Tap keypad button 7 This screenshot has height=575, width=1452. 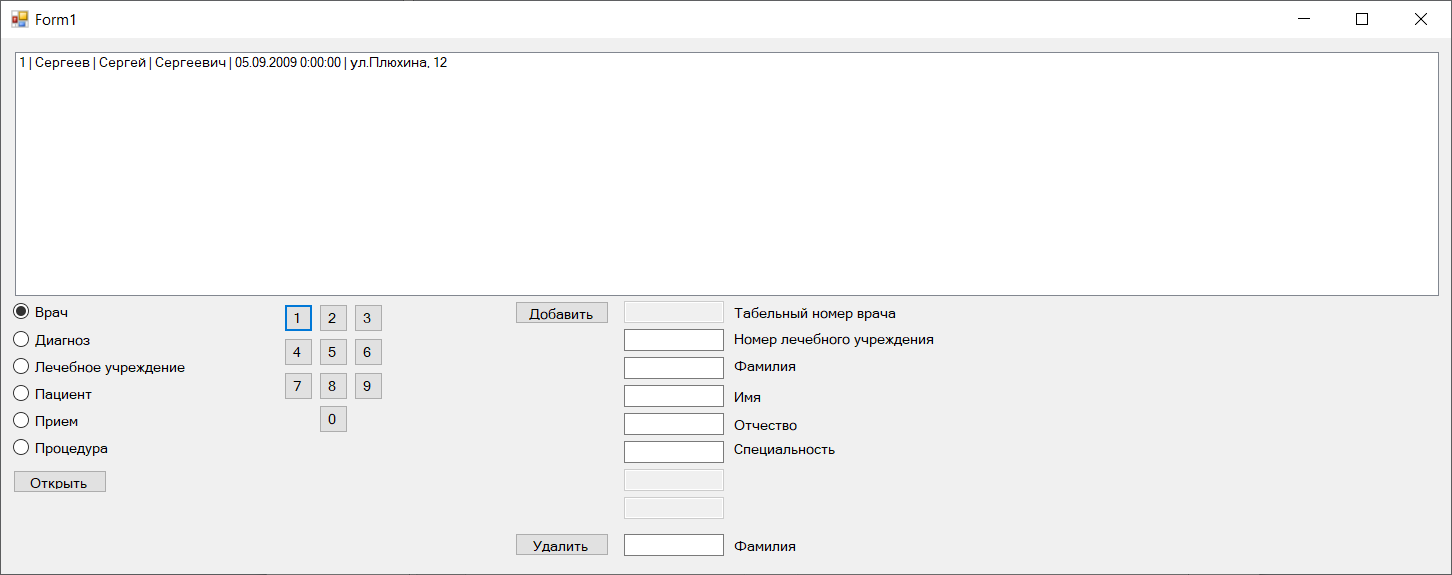(298, 386)
